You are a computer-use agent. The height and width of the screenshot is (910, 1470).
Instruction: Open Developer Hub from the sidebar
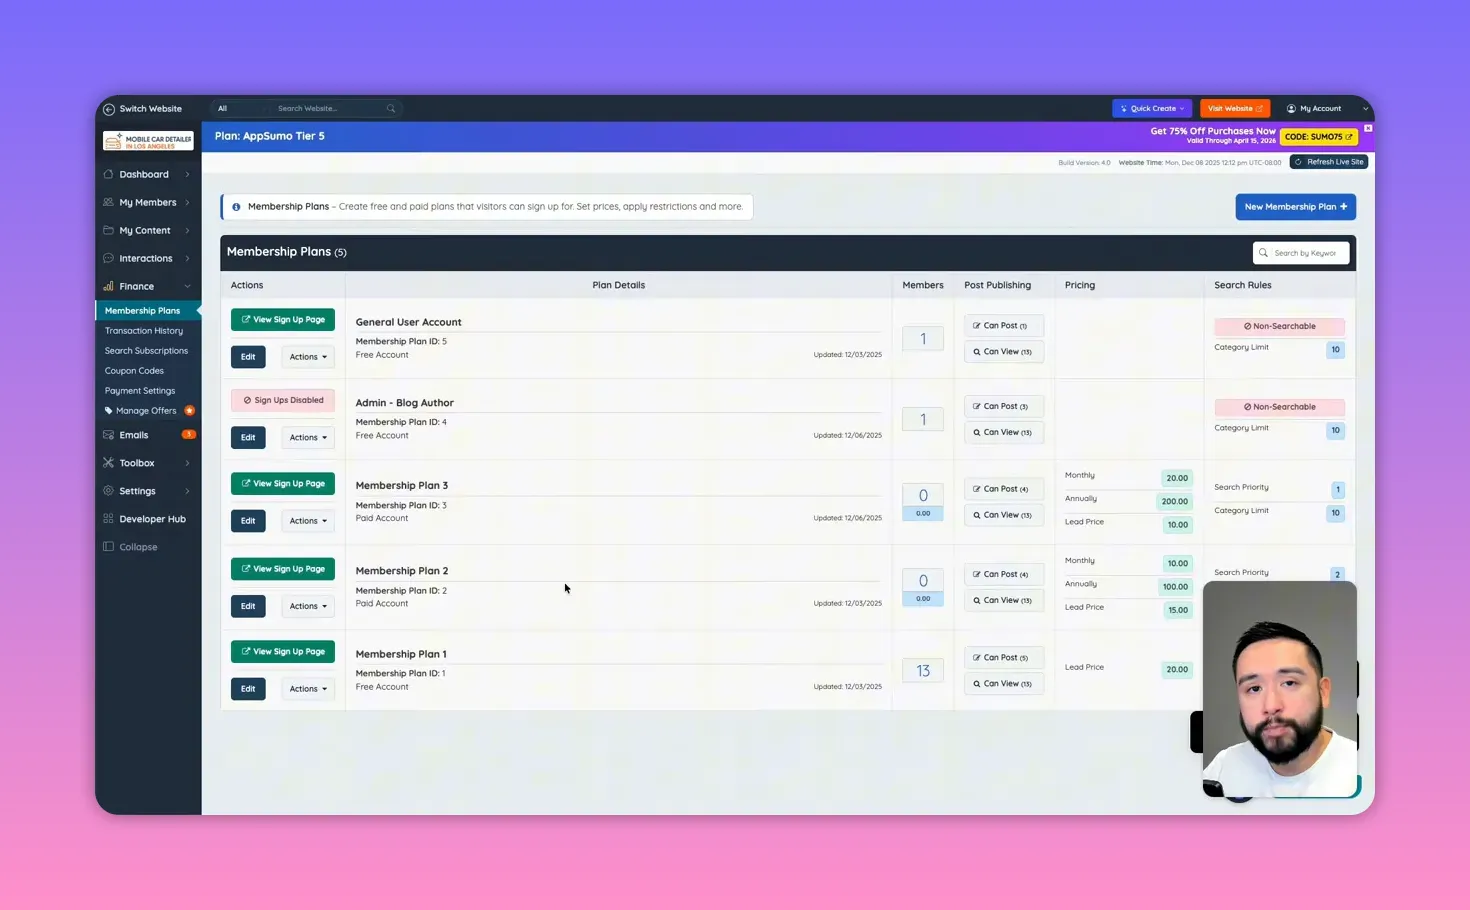tap(152, 518)
